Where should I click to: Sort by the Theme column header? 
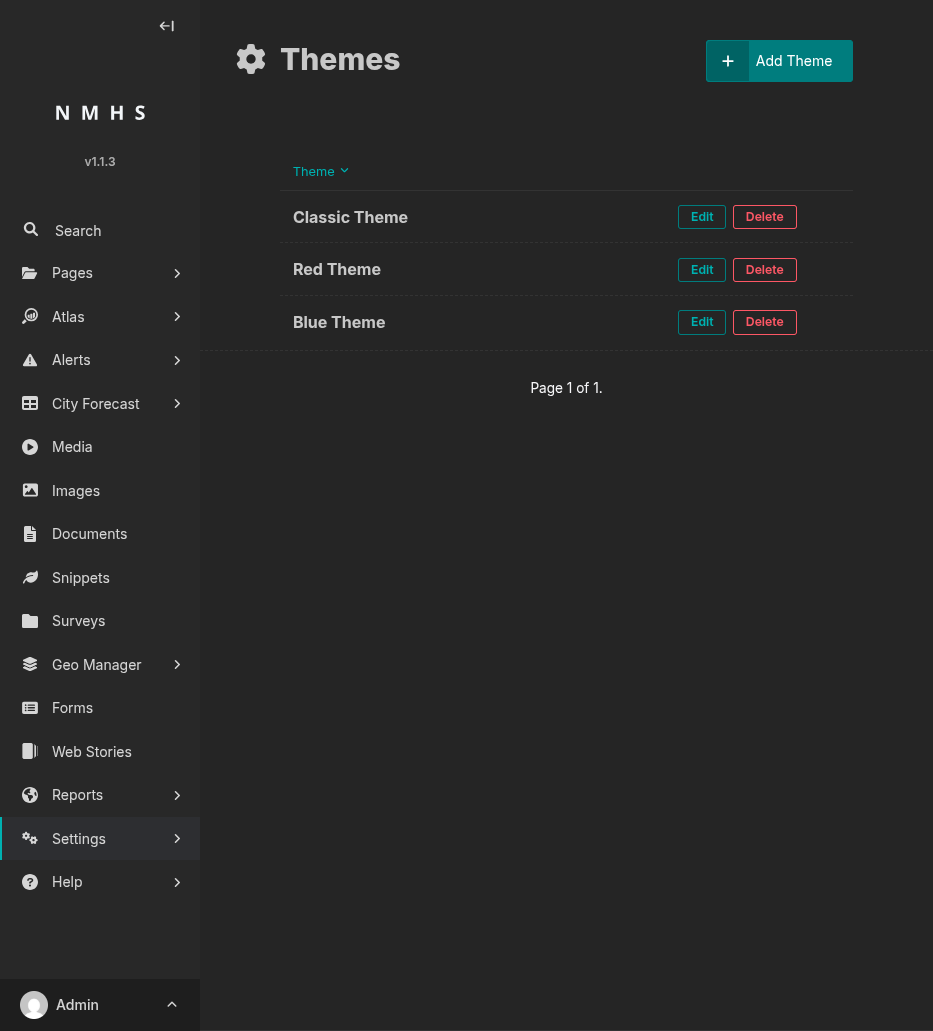(x=320, y=172)
